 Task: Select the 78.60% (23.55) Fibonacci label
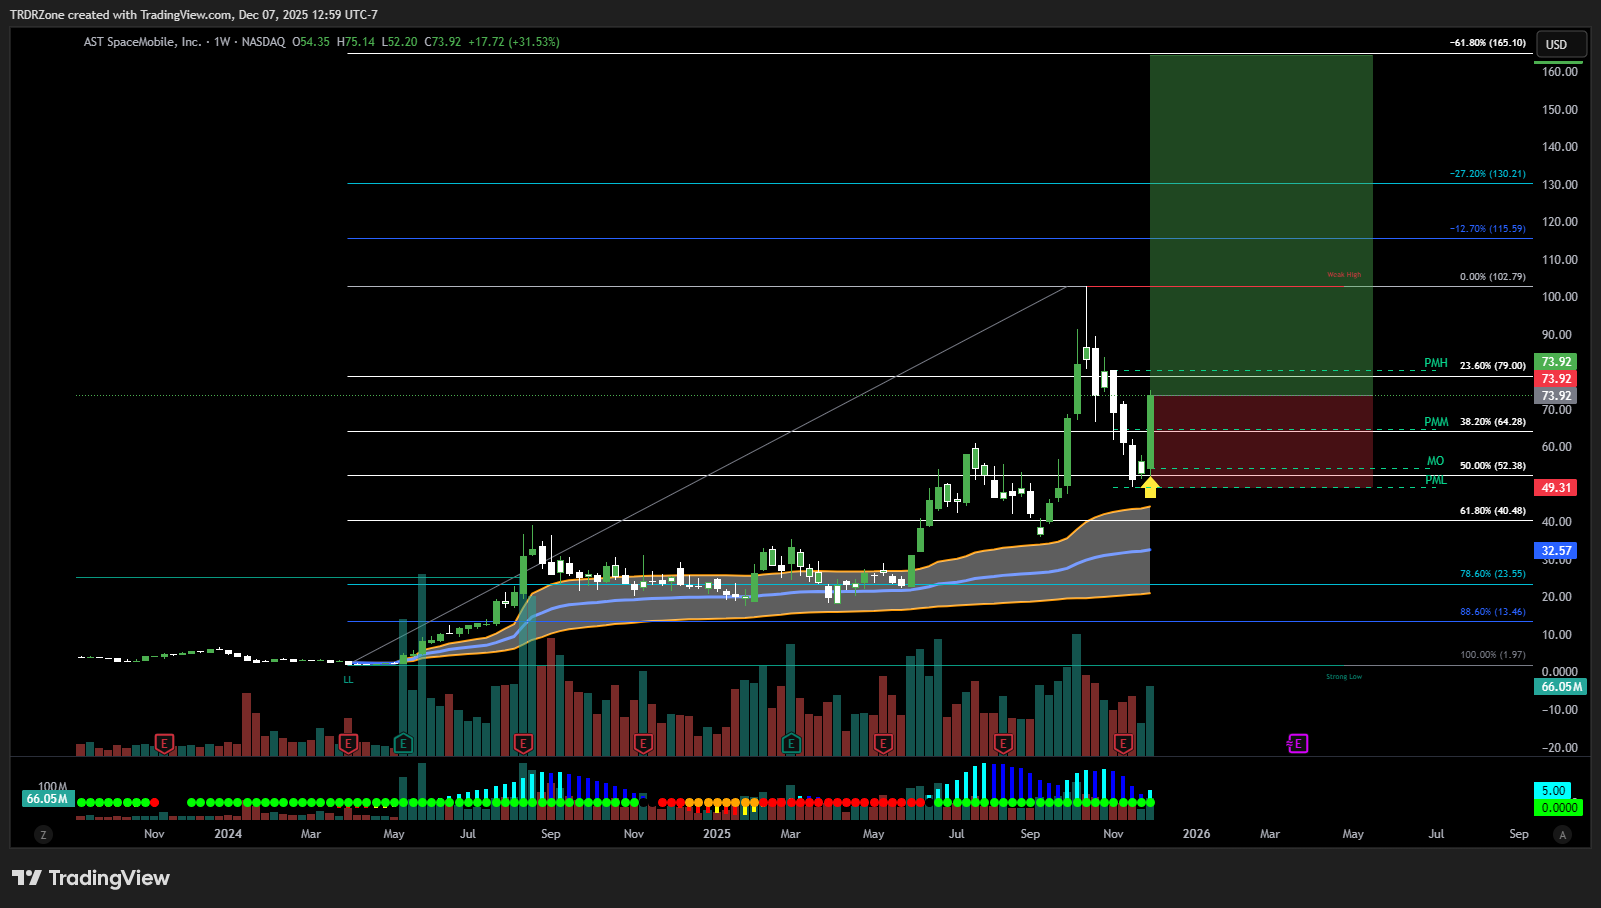click(1493, 575)
